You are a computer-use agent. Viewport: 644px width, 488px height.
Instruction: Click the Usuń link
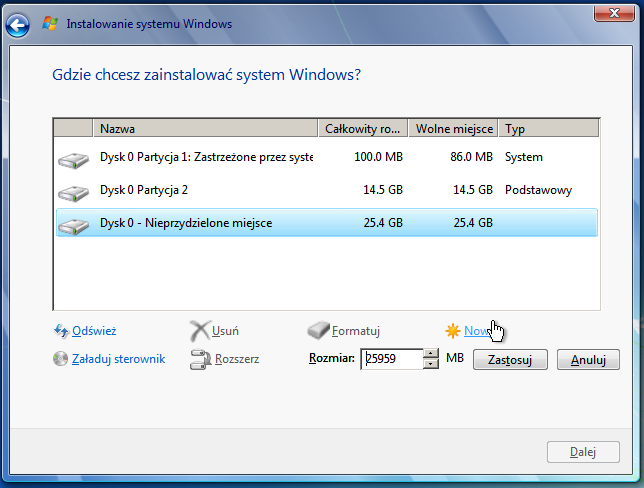(x=225, y=331)
